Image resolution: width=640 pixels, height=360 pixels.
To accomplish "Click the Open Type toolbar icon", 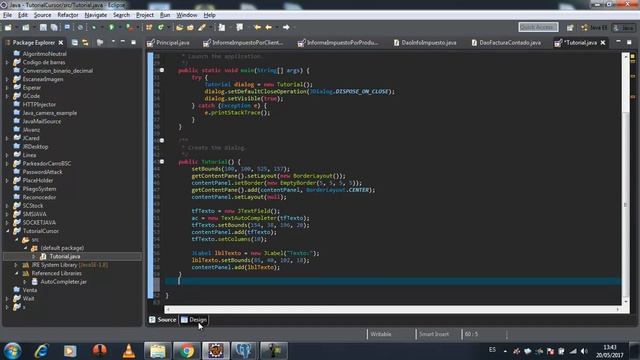I will tap(179, 27).
